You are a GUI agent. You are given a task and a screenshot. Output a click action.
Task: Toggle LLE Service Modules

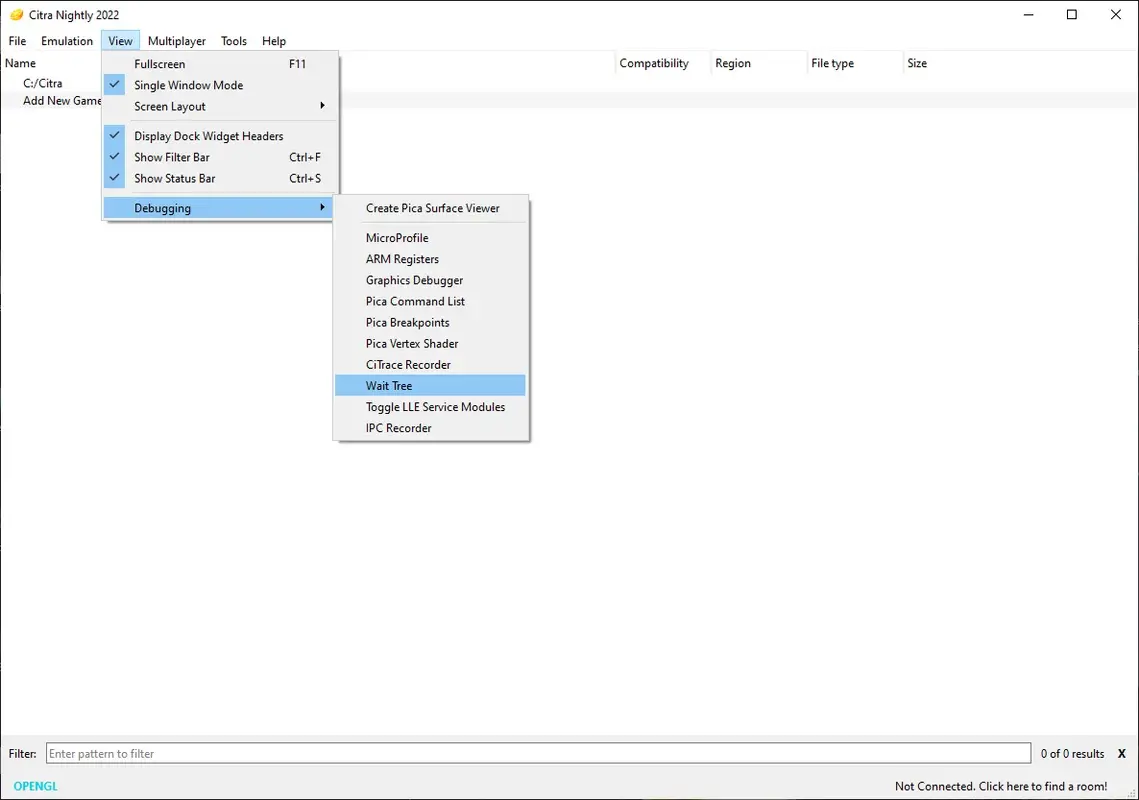point(435,407)
